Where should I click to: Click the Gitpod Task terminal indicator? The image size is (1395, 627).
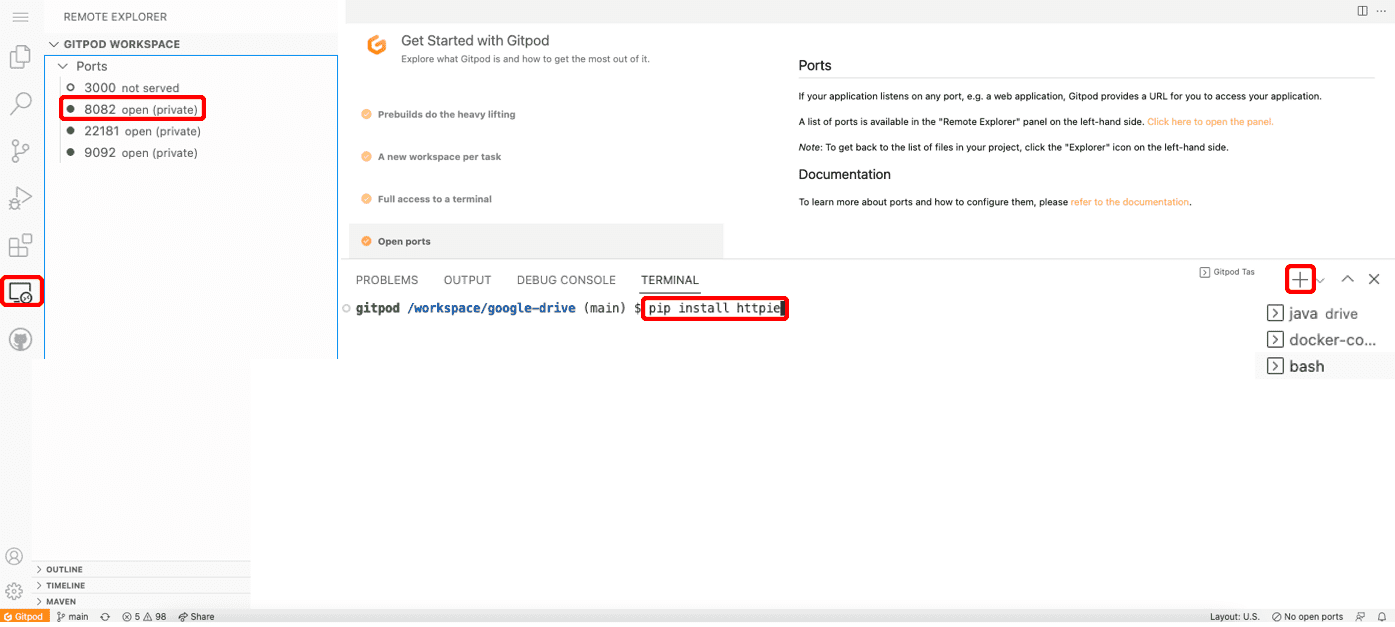(x=1227, y=272)
